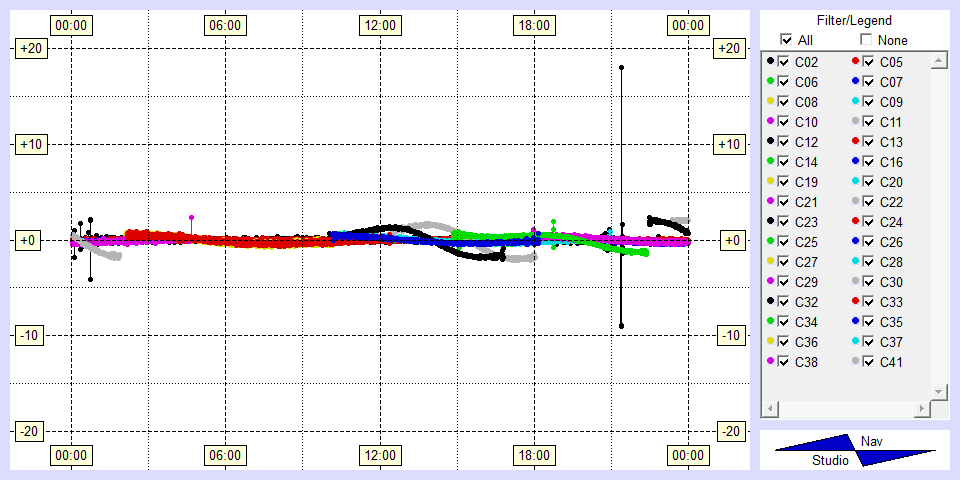Uncheck the All filter checkbox
Image resolution: width=960 pixels, height=480 pixels.
pyautogui.click(x=787, y=40)
